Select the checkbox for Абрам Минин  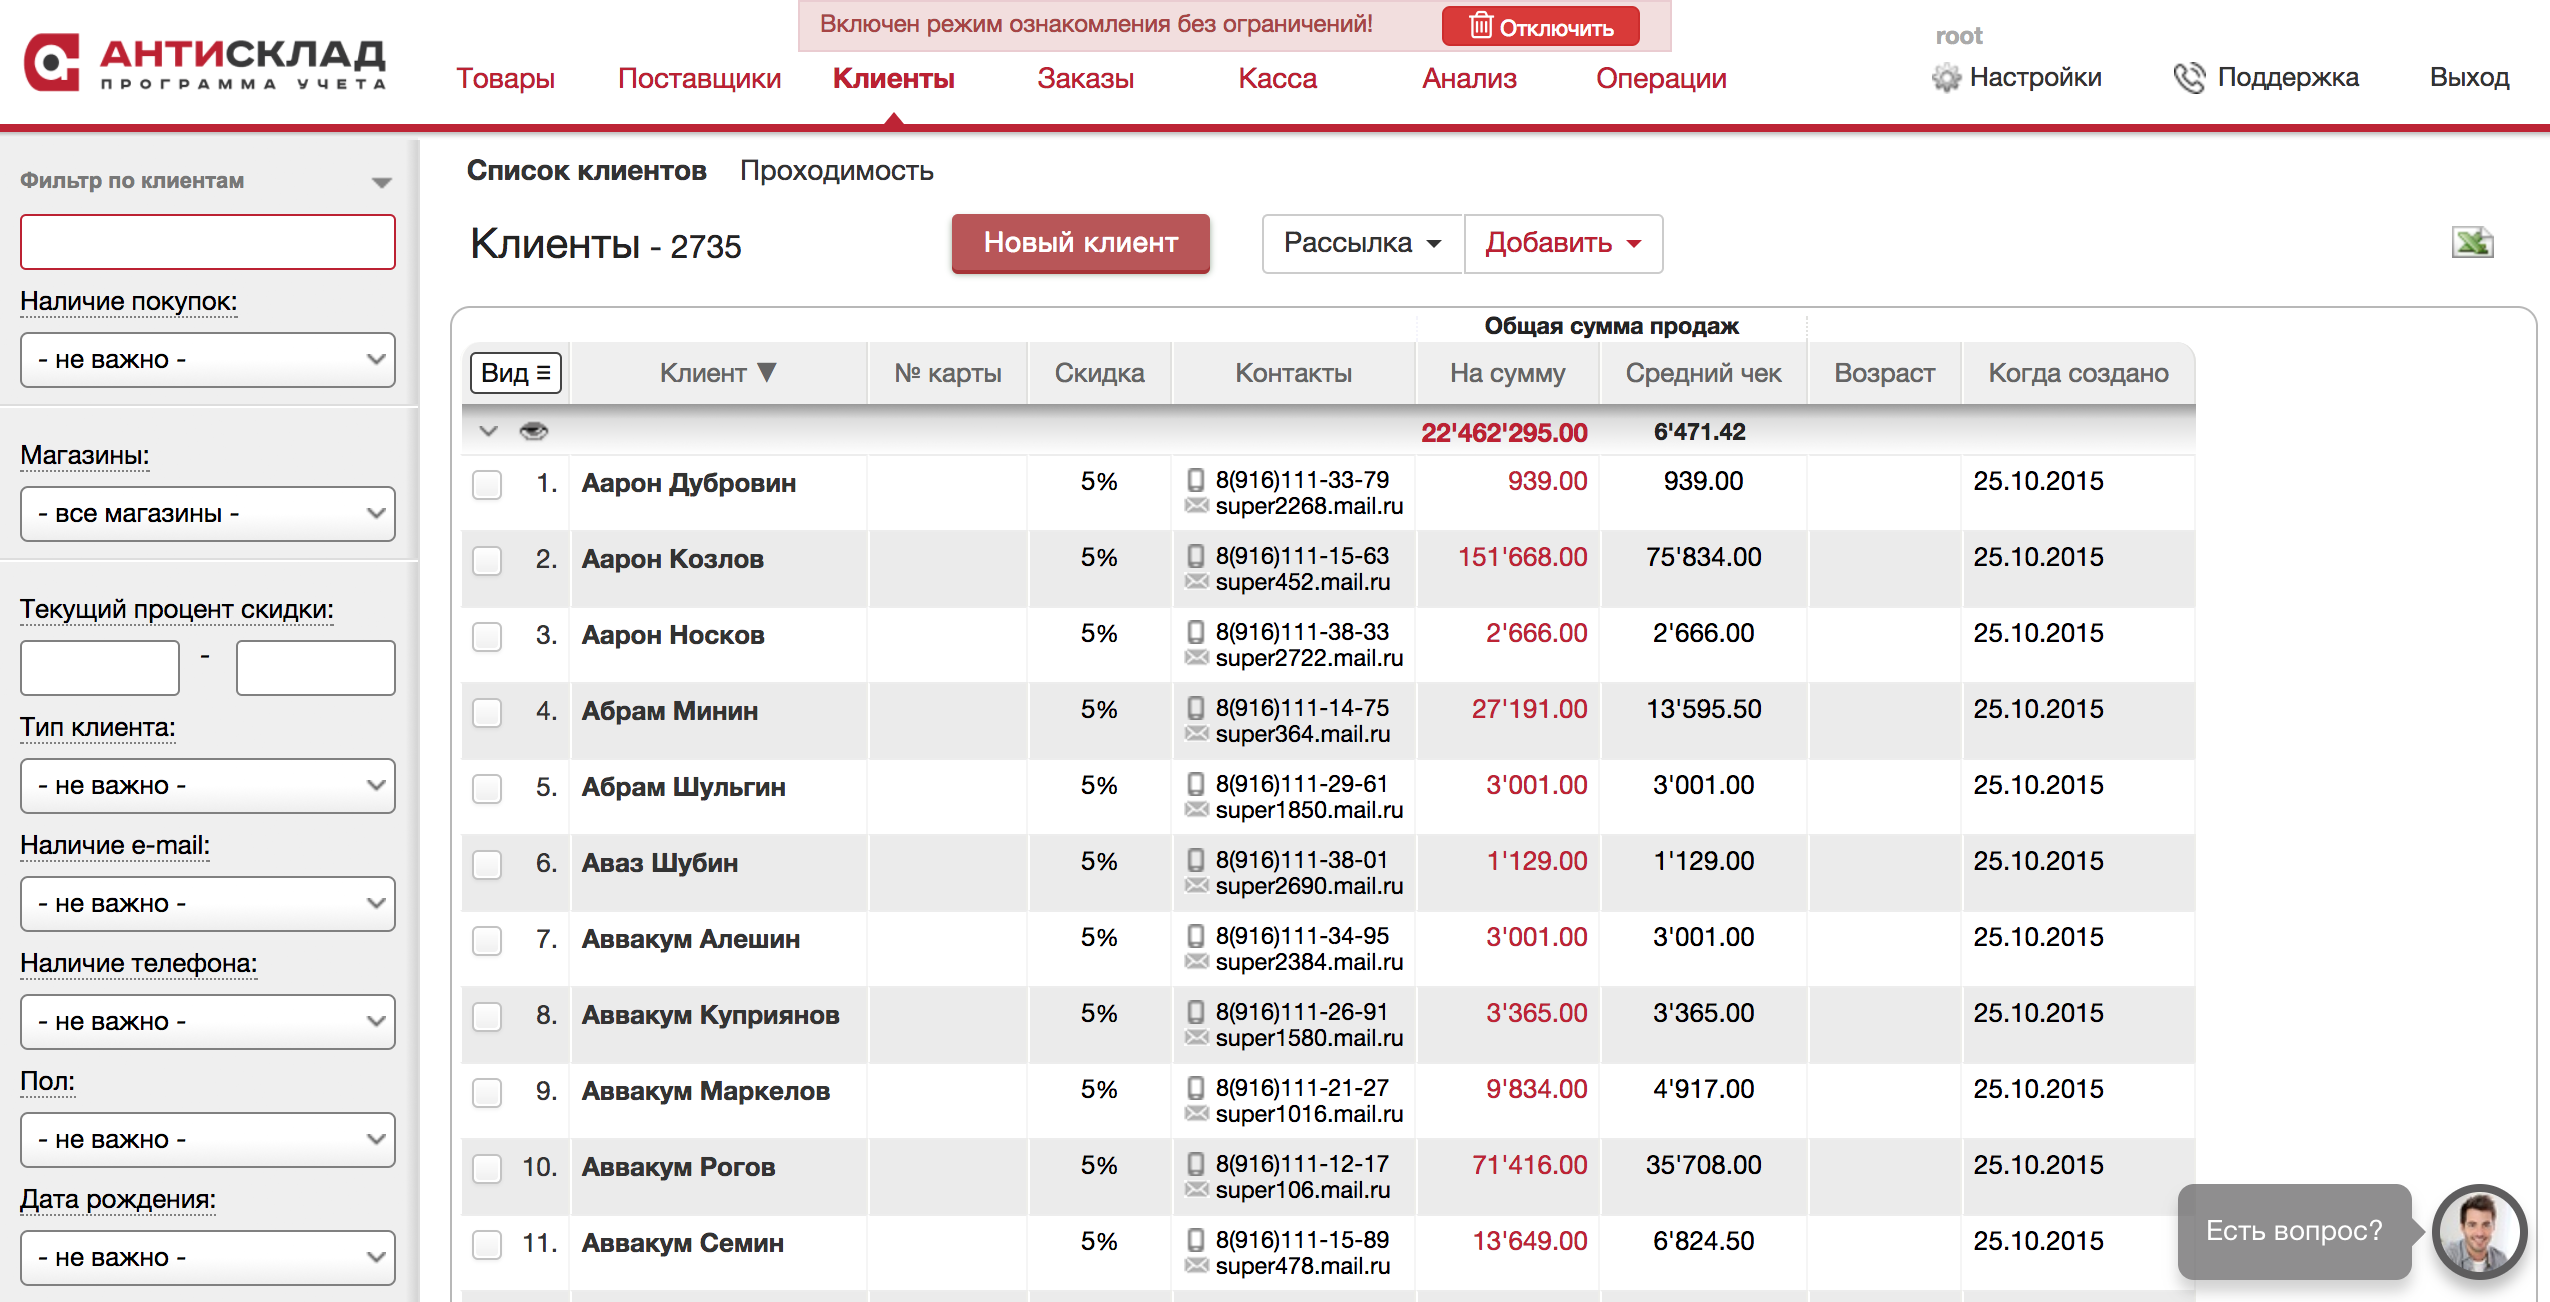pos(487,712)
